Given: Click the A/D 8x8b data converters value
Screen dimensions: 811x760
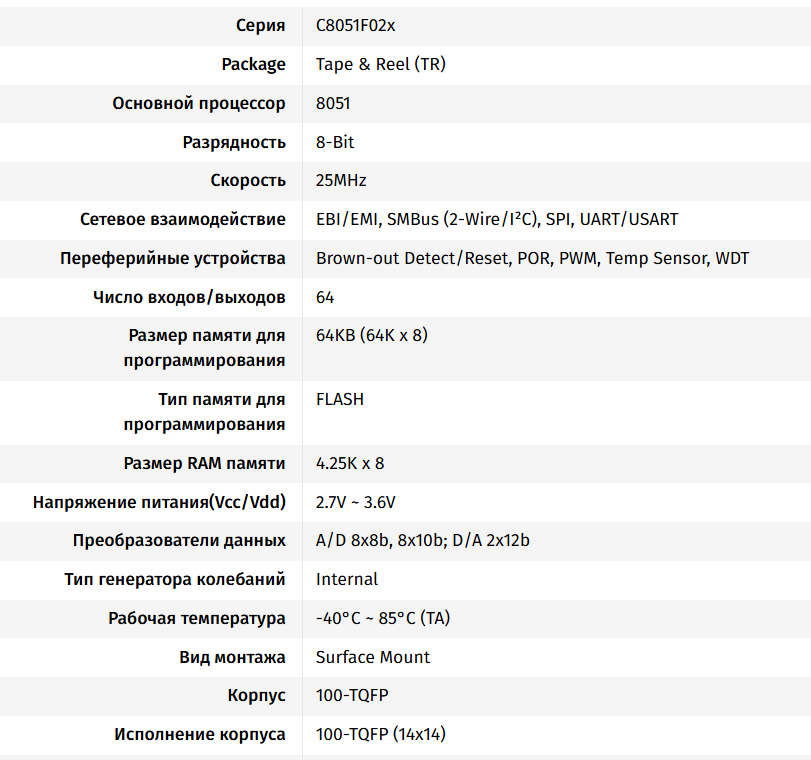Looking at the screenshot, I should pyautogui.click(x=423, y=541).
